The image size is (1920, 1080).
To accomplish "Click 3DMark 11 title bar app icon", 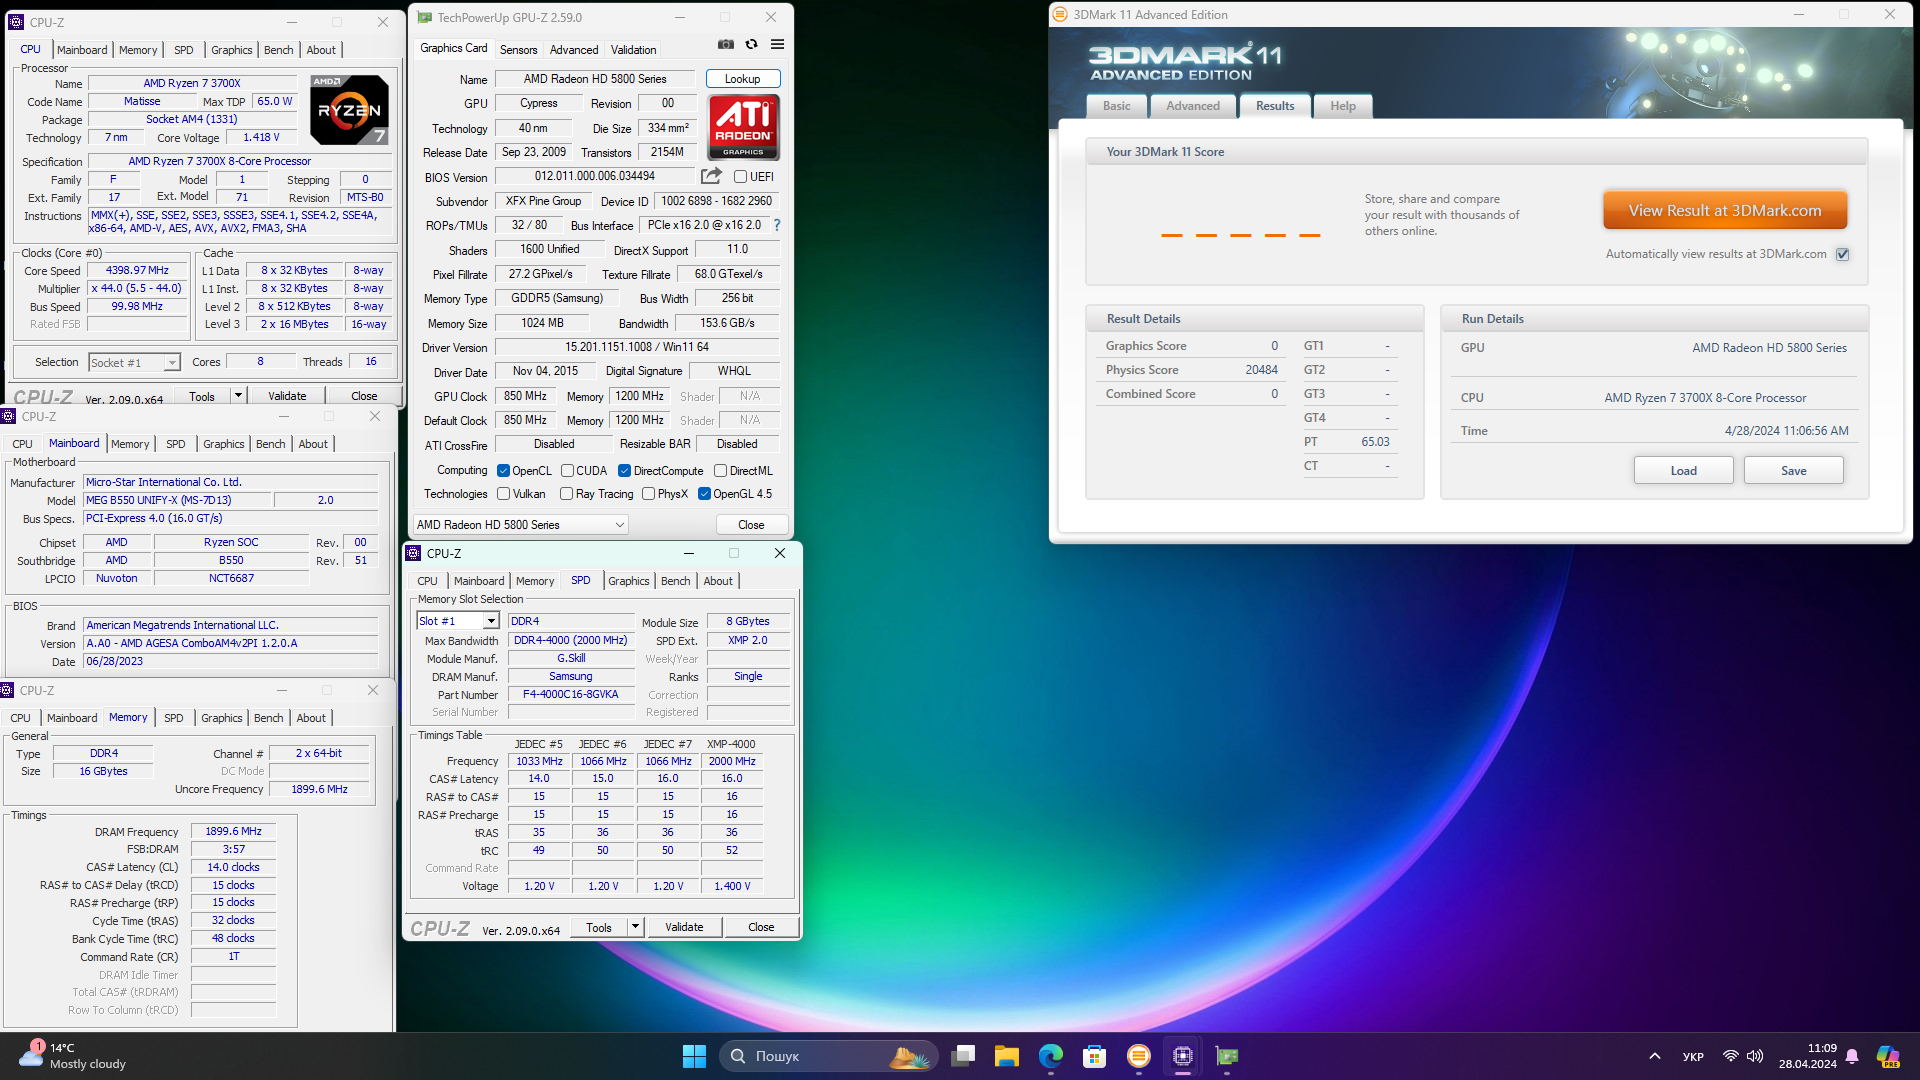I will 1061,14.
